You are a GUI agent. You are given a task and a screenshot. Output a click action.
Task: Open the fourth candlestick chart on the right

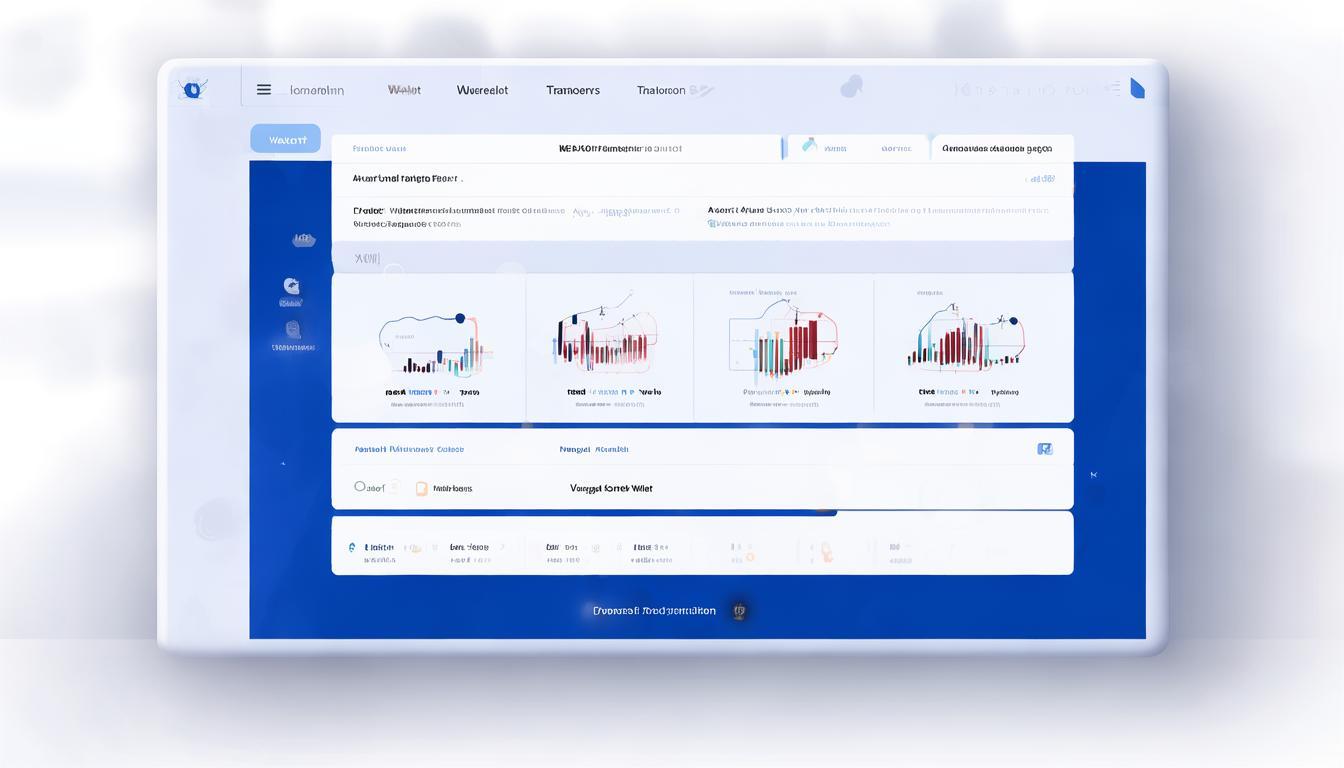[966, 346]
